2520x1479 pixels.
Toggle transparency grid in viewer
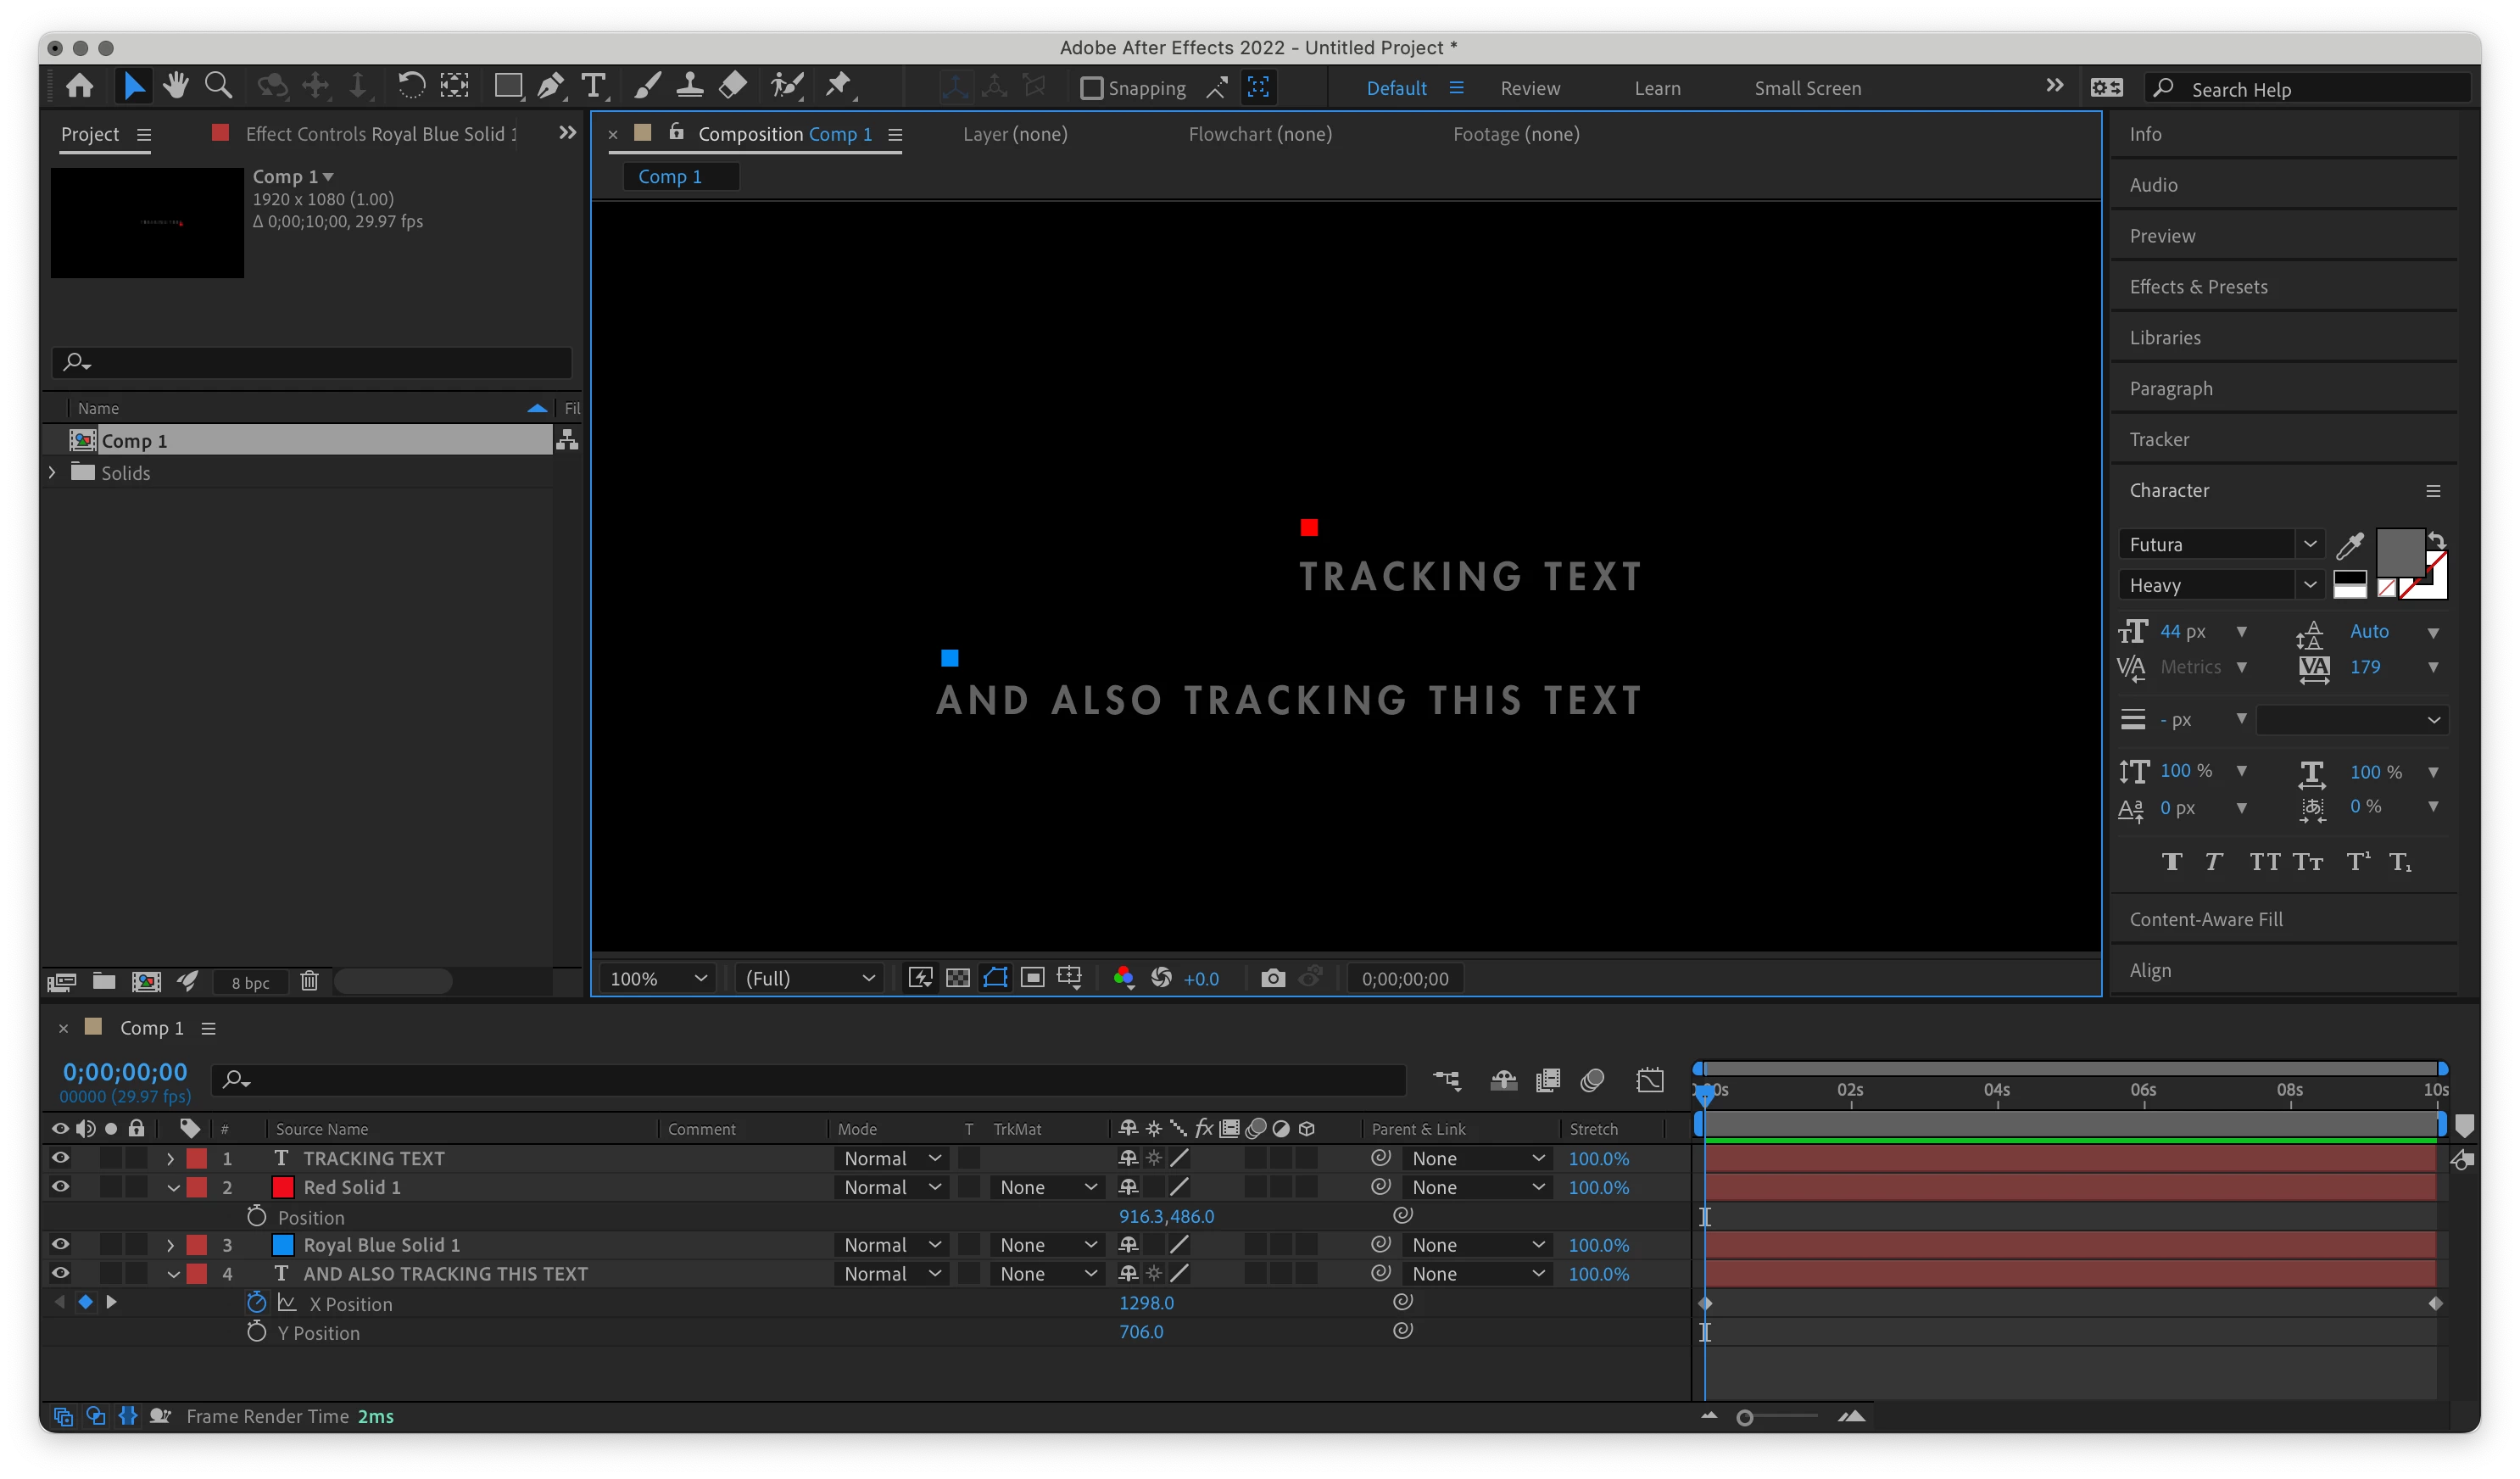(x=957, y=978)
